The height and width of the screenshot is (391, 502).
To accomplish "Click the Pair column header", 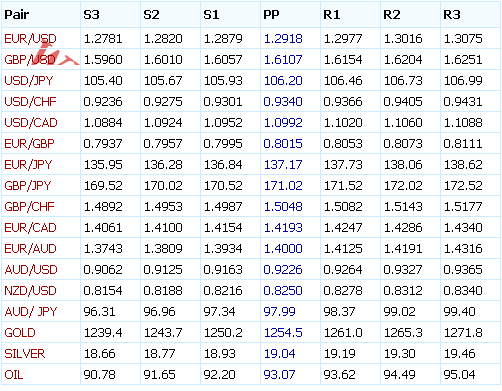I will (x=17, y=15).
